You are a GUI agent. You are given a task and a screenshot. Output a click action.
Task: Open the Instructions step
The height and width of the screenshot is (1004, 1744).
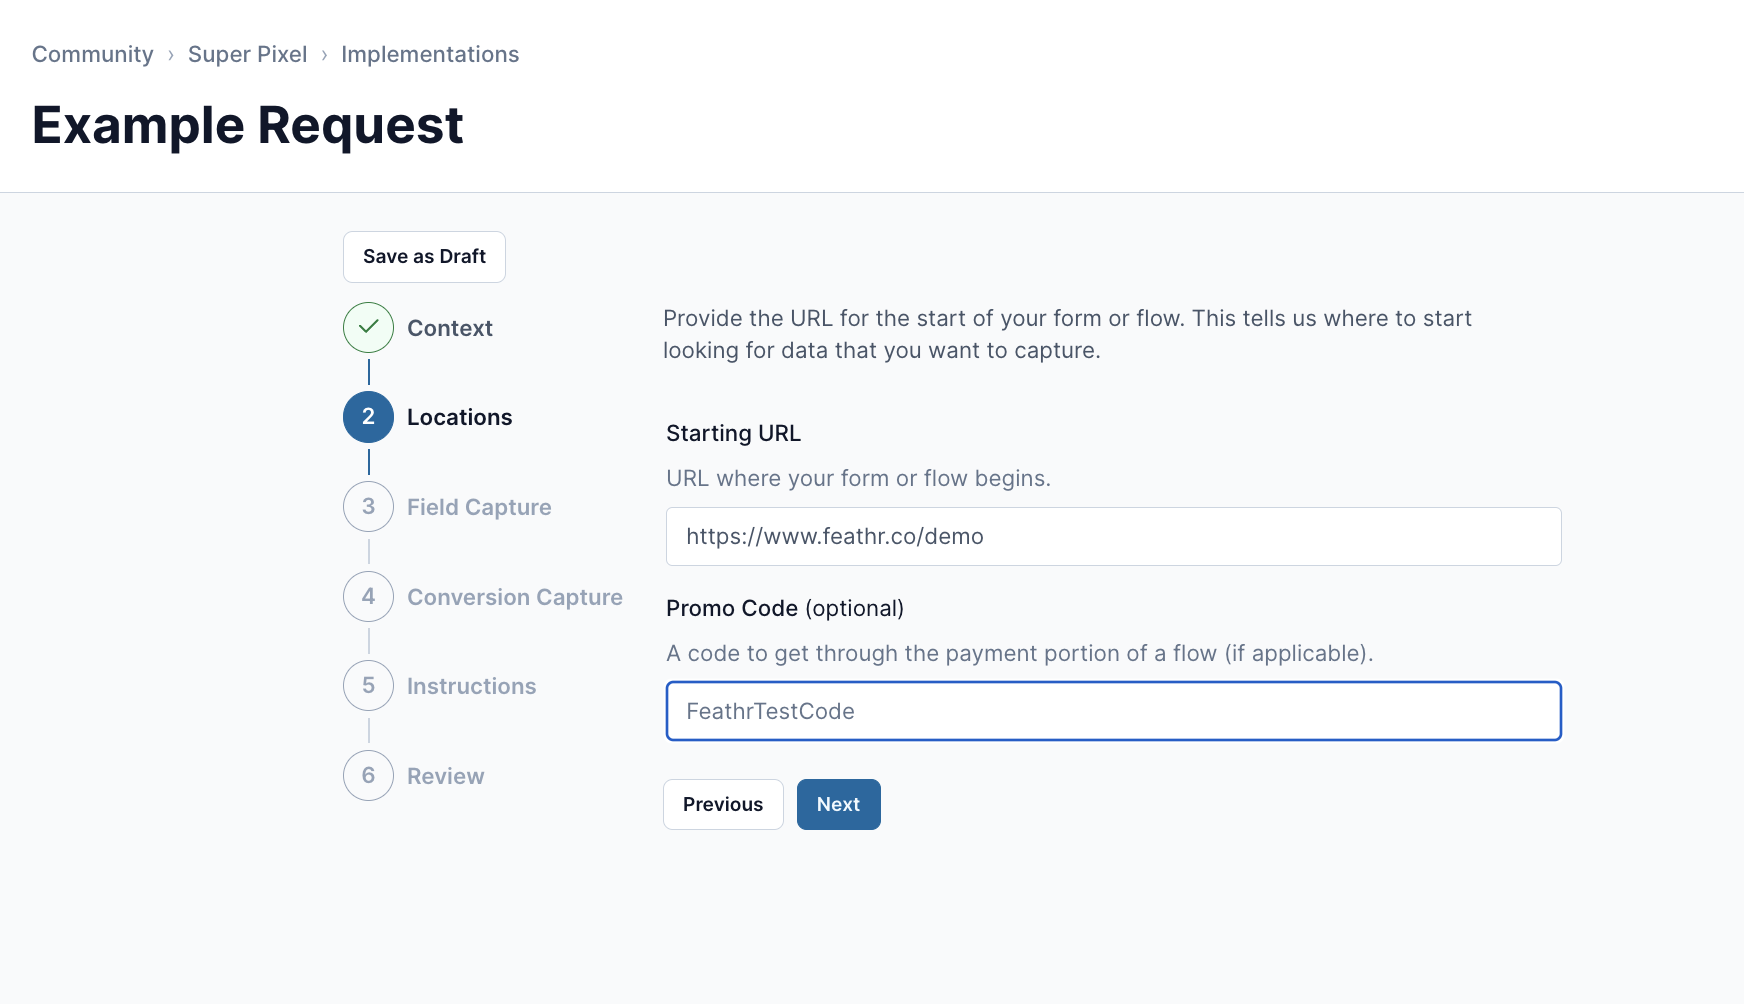(x=472, y=686)
